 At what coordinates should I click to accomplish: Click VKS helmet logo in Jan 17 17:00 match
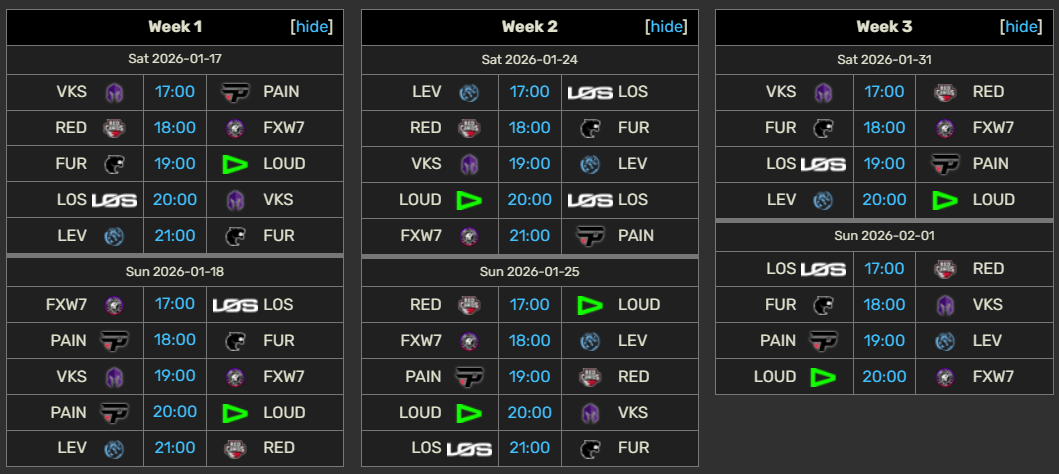tap(114, 92)
